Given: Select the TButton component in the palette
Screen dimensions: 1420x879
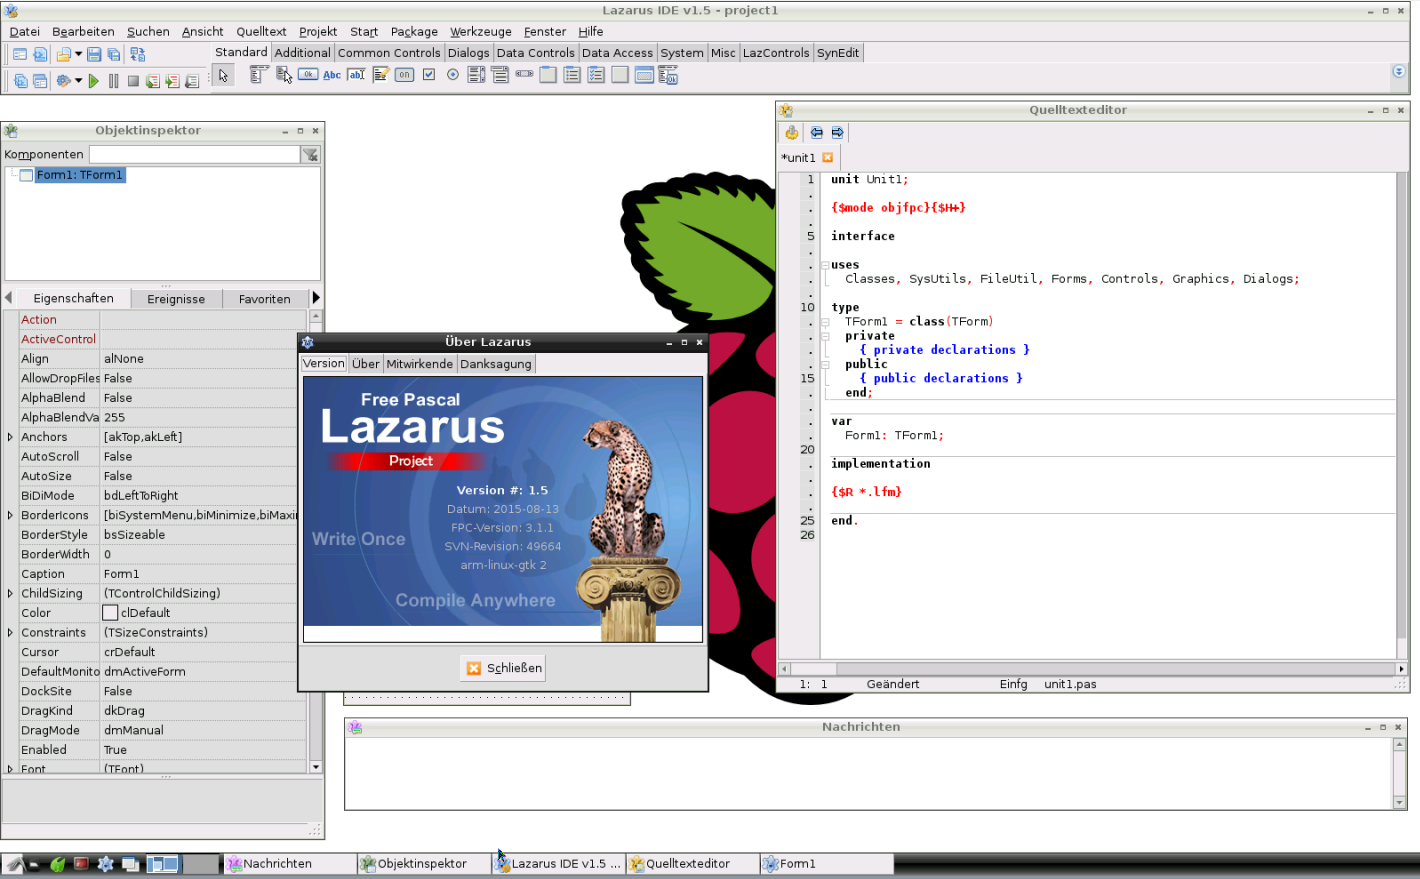Looking at the screenshot, I should (308, 75).
